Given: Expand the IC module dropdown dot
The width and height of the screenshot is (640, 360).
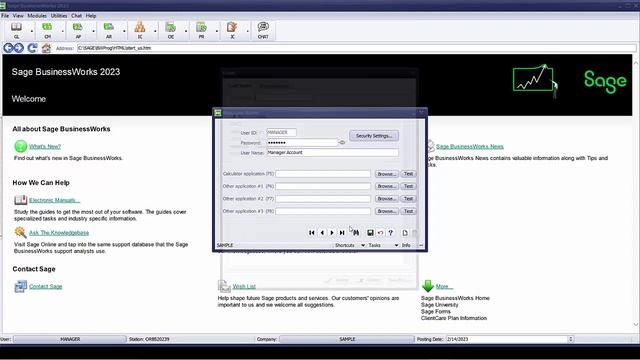Looking at the screenshot, I should [155, 31].
